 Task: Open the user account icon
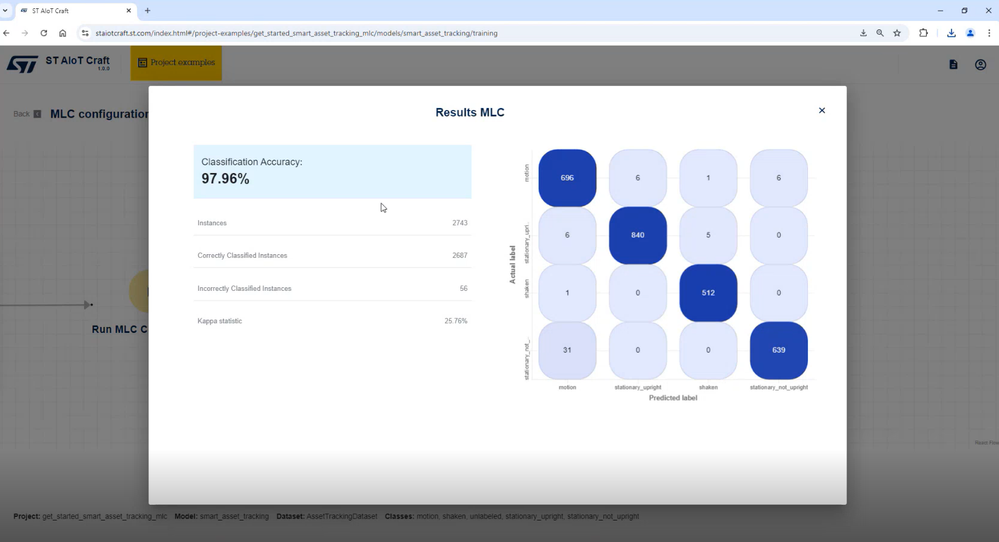(x=981, y=64)
